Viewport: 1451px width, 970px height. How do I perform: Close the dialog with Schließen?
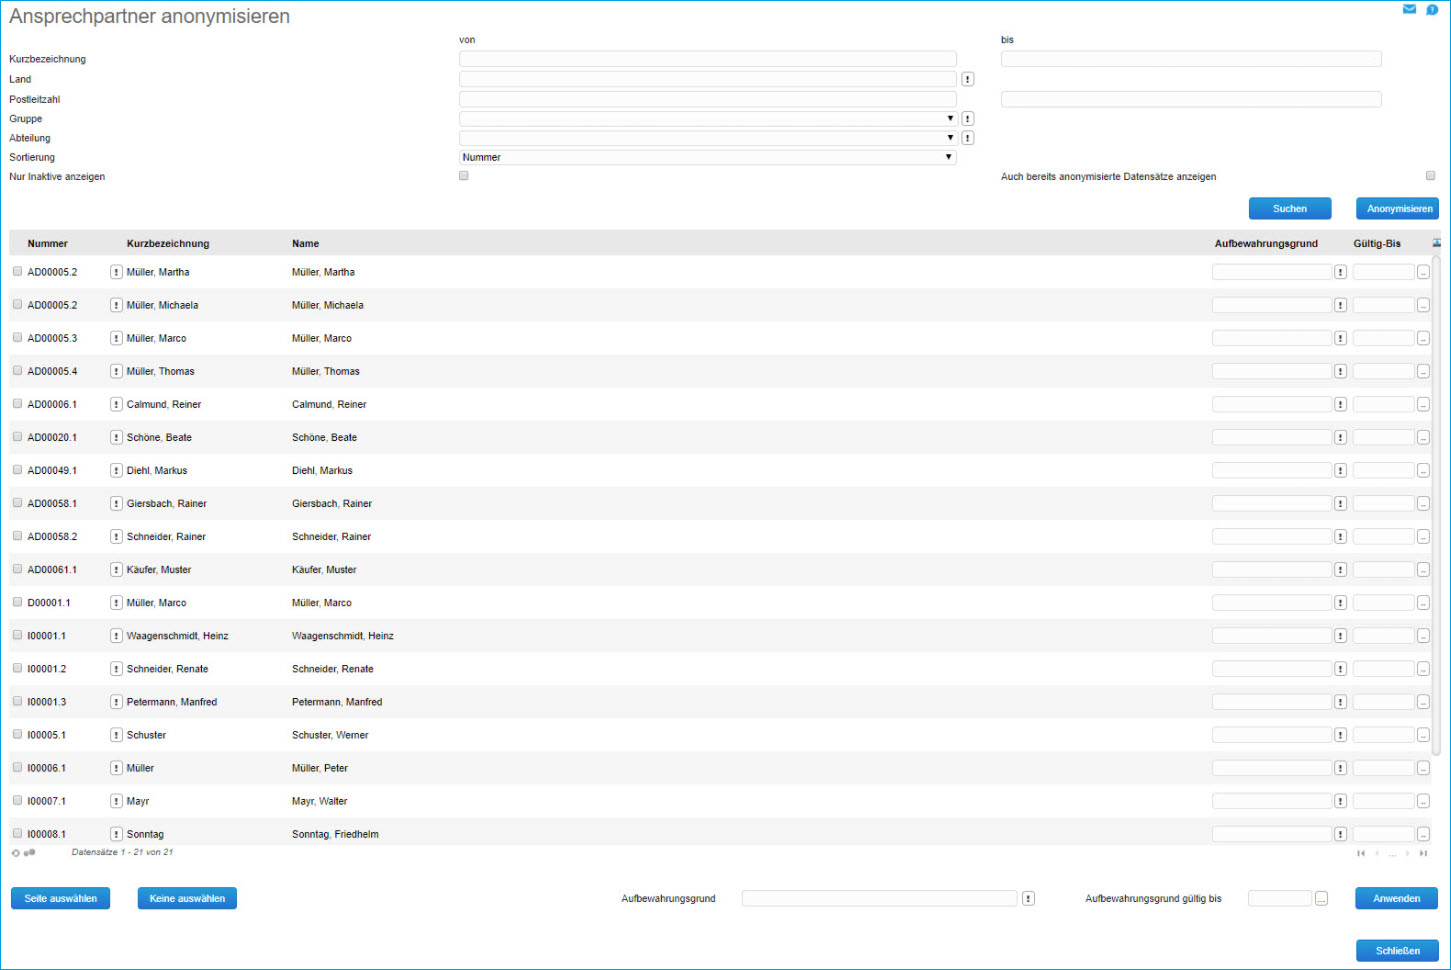[1397, 950]
